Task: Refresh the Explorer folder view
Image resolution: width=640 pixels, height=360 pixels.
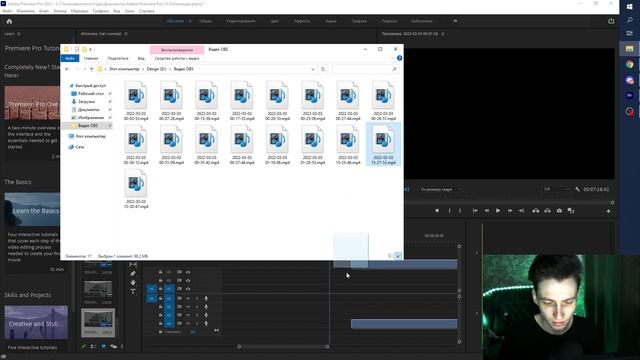Action: pyautogui.click(x=323, y=69)
